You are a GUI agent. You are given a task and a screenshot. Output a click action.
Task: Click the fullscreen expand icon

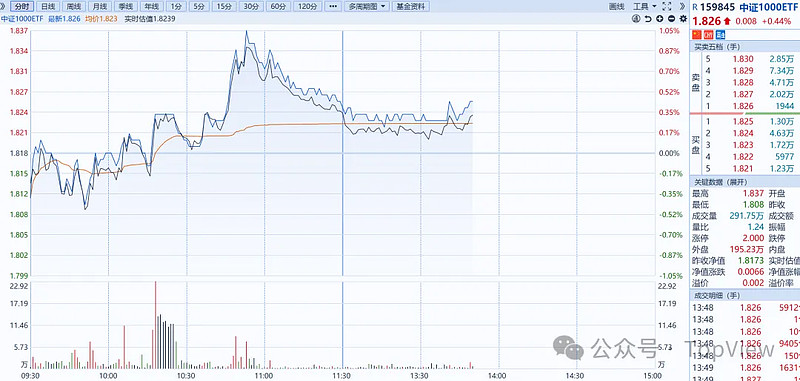click(666, 7)
